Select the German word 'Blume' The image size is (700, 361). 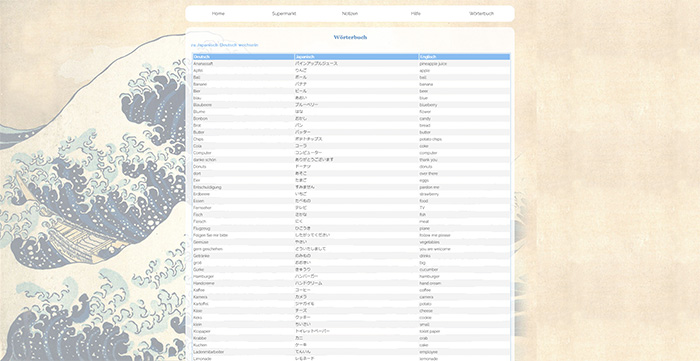(199, 112)
